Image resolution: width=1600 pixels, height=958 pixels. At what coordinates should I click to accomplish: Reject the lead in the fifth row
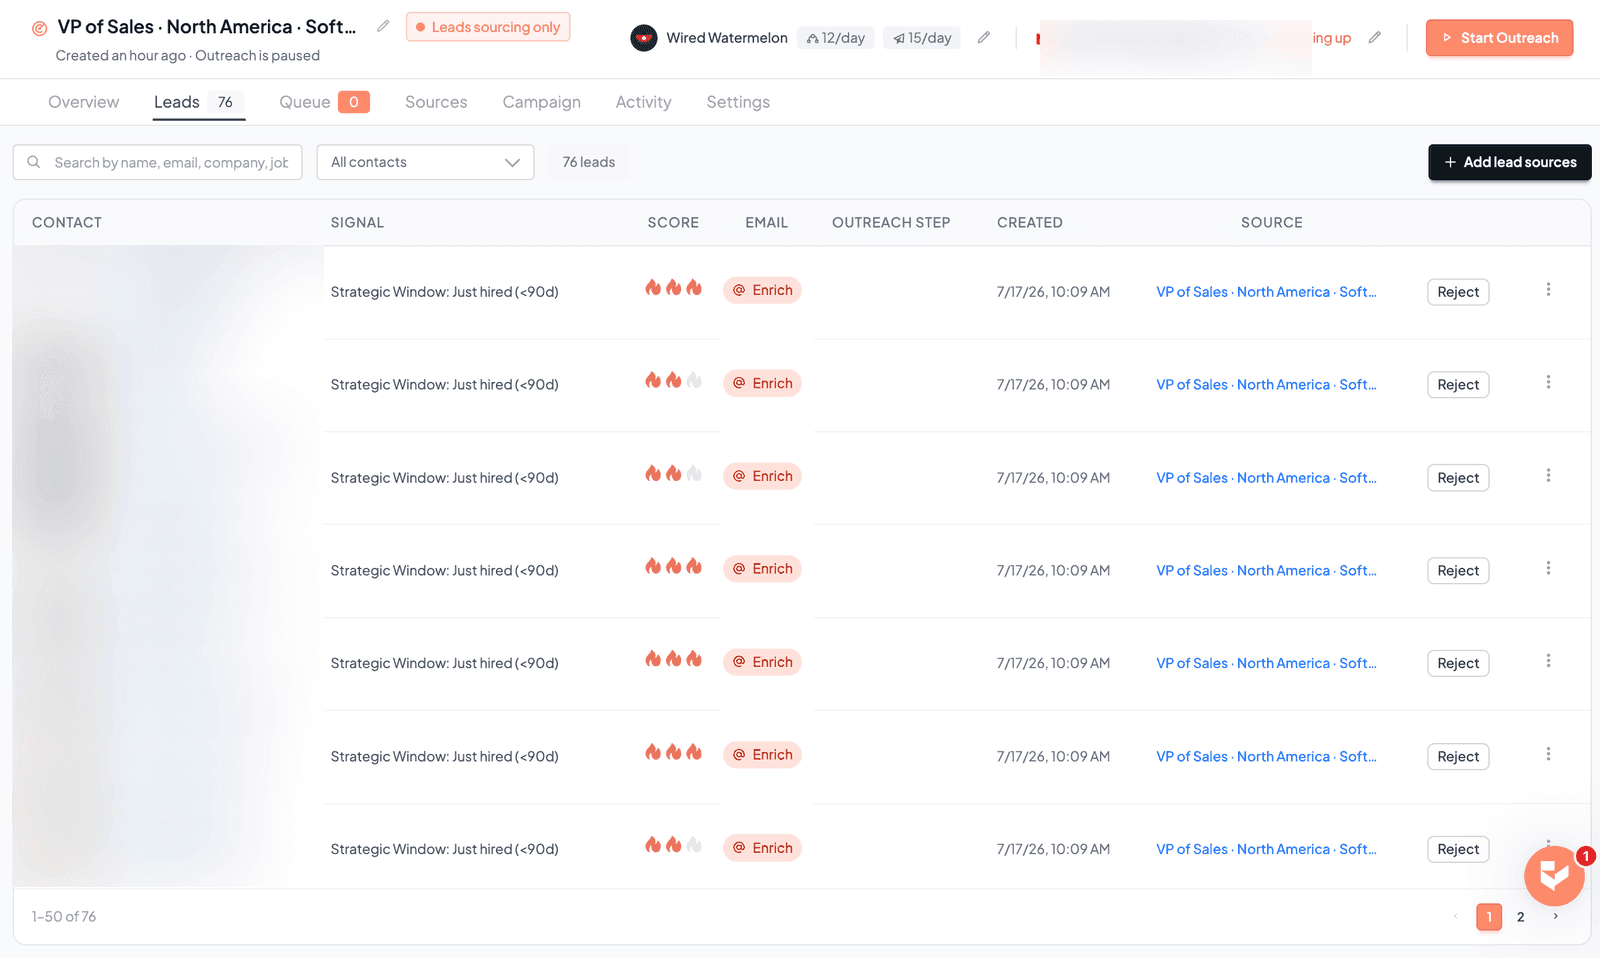point(1458,663)
